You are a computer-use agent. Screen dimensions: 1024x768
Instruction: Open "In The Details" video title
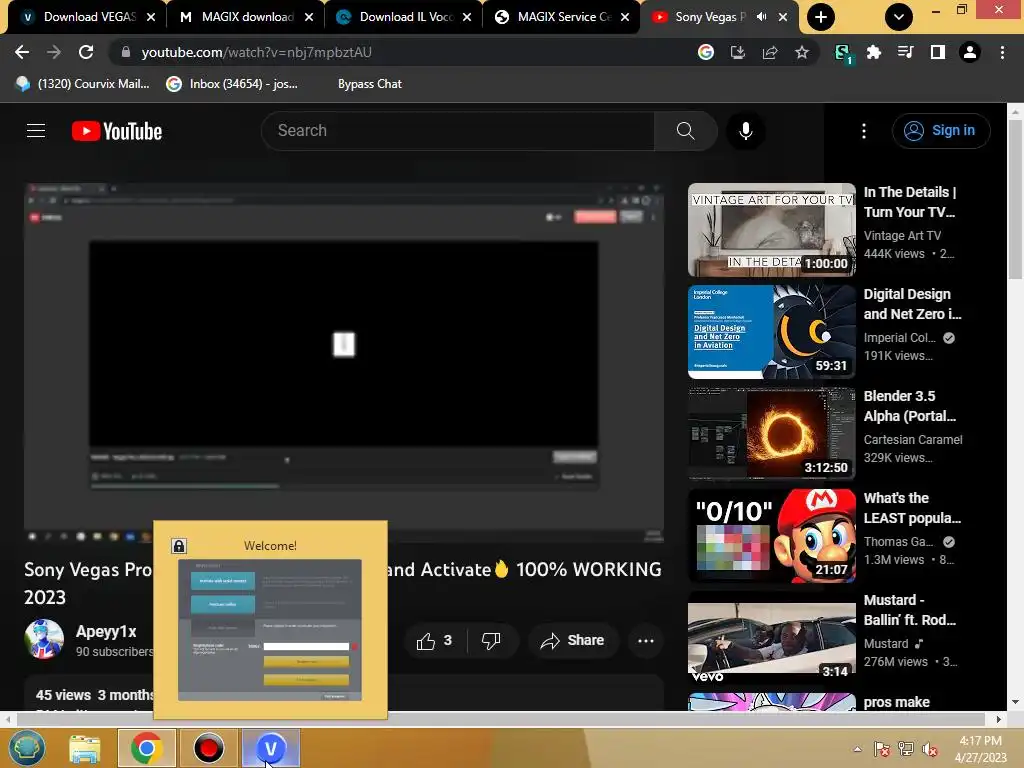(910, 202)
